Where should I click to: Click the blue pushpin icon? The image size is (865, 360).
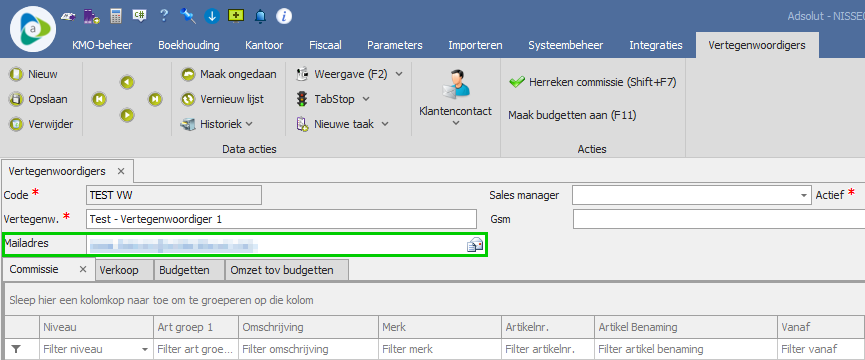tap(188, 16)
